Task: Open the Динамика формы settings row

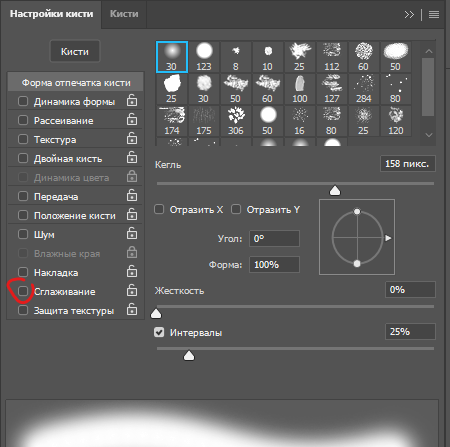Action: point(75,101)
